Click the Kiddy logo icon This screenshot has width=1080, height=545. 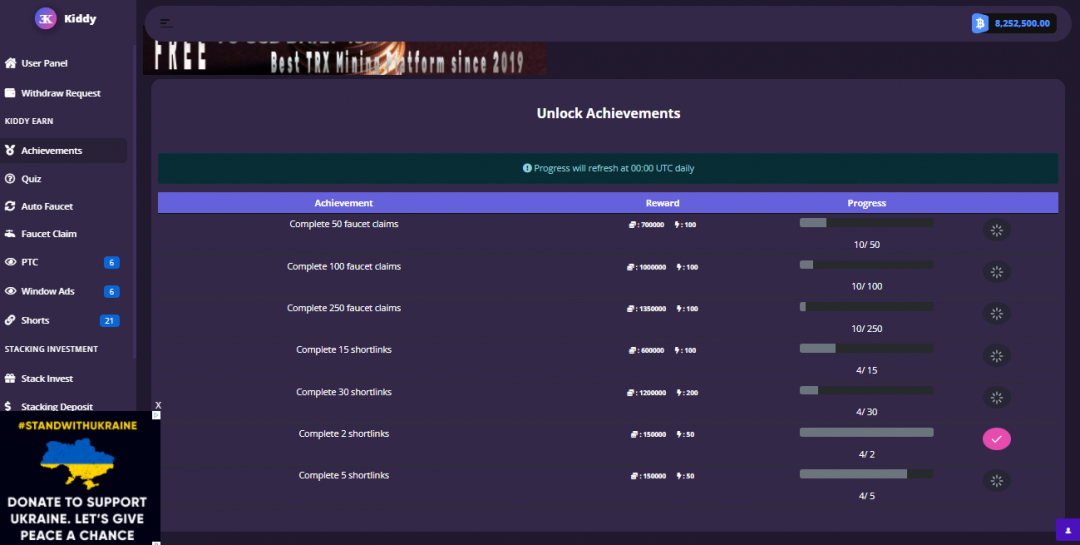(x=45, y=18)
